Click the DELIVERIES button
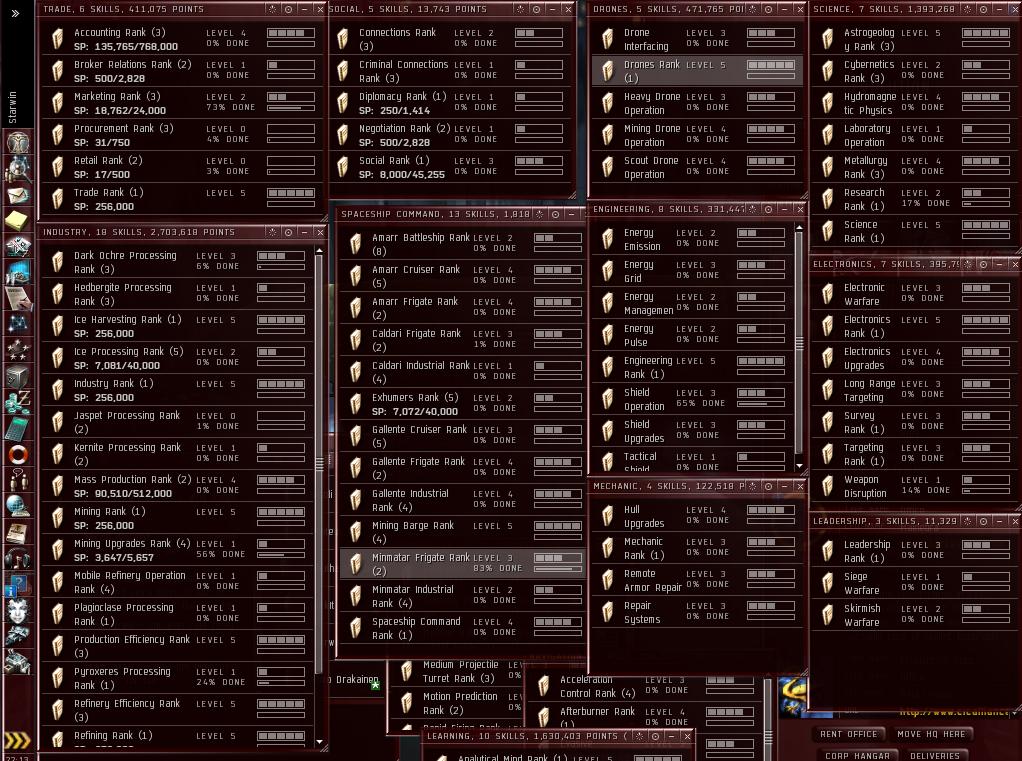 (x=935, y=756)
